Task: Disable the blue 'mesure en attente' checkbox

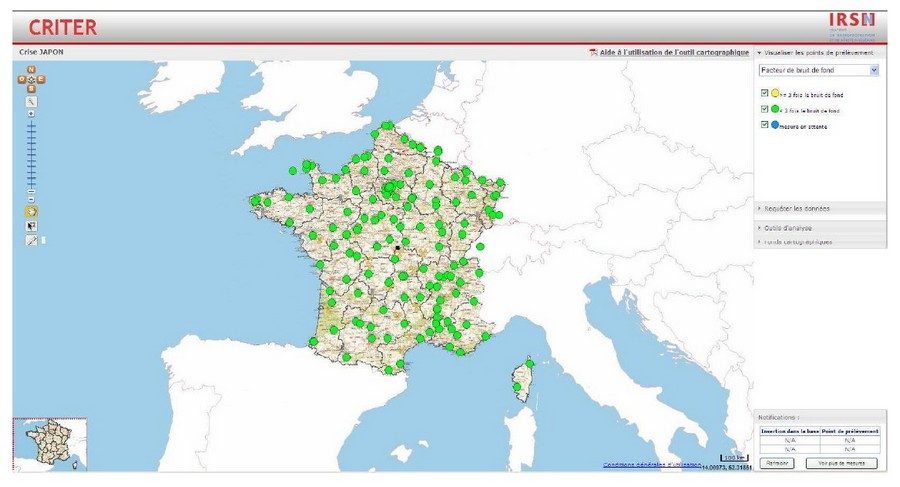Action: coord(765,125)
